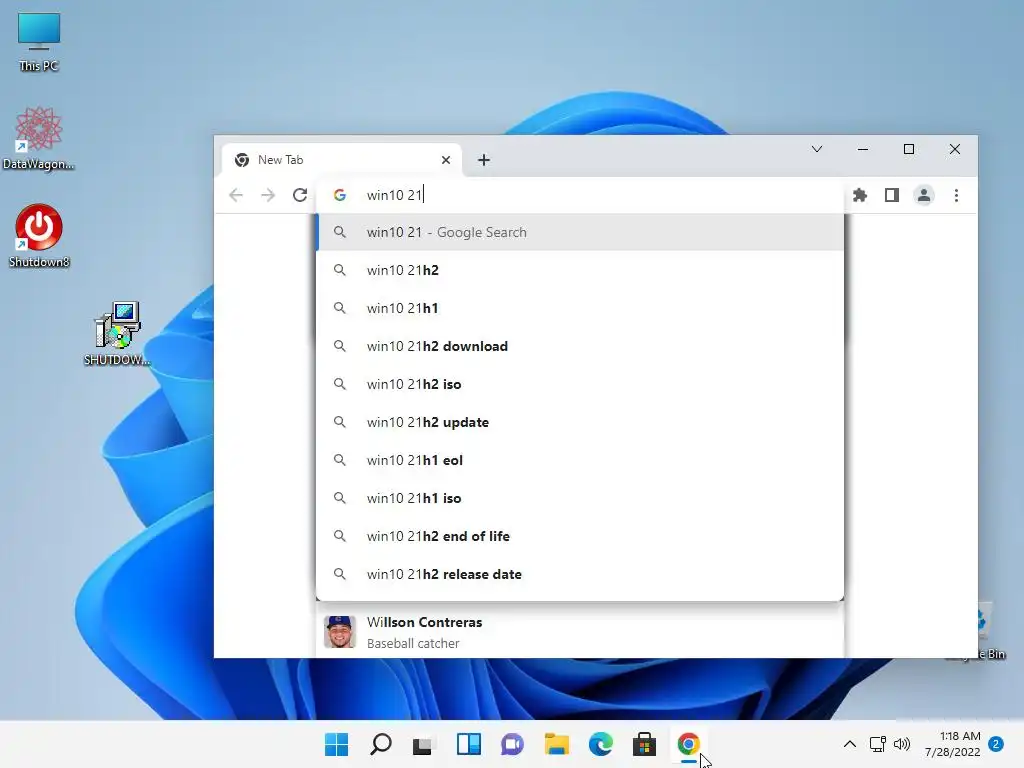1024x768 pixels.
Task: Open the Windows Start button
Action: [x=336, y=744]
